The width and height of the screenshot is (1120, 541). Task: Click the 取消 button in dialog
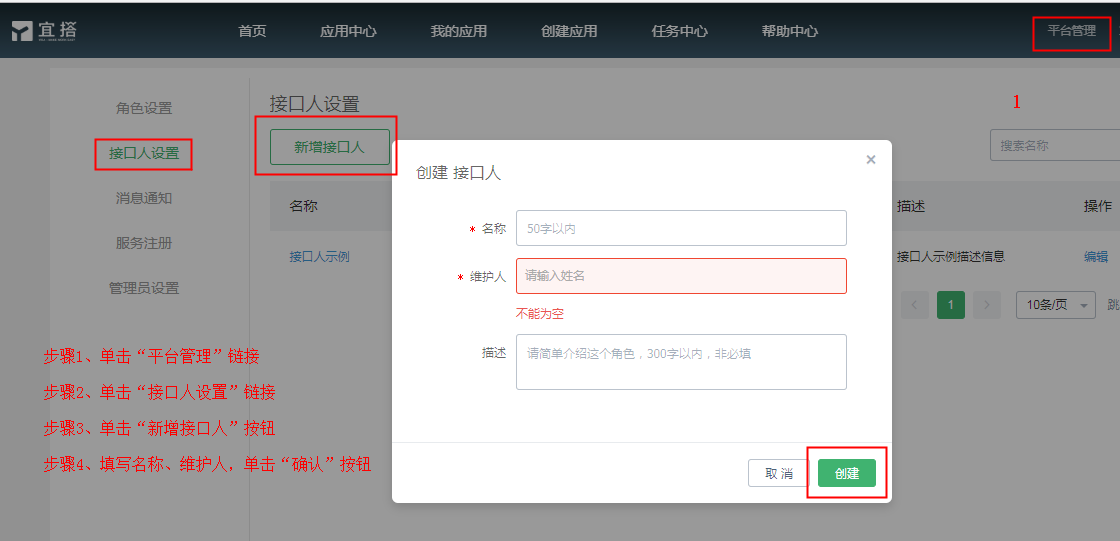[779, 473]
